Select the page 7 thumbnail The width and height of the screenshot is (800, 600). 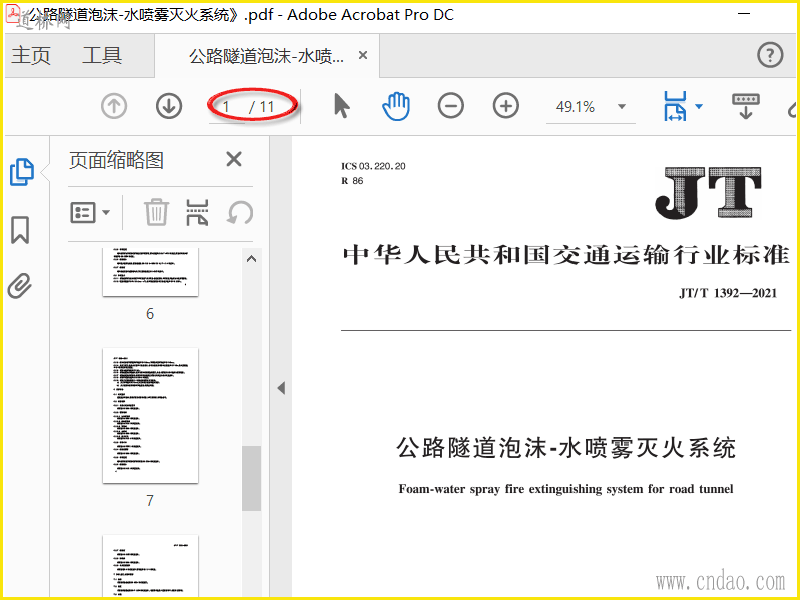click(x=151, y=415)
